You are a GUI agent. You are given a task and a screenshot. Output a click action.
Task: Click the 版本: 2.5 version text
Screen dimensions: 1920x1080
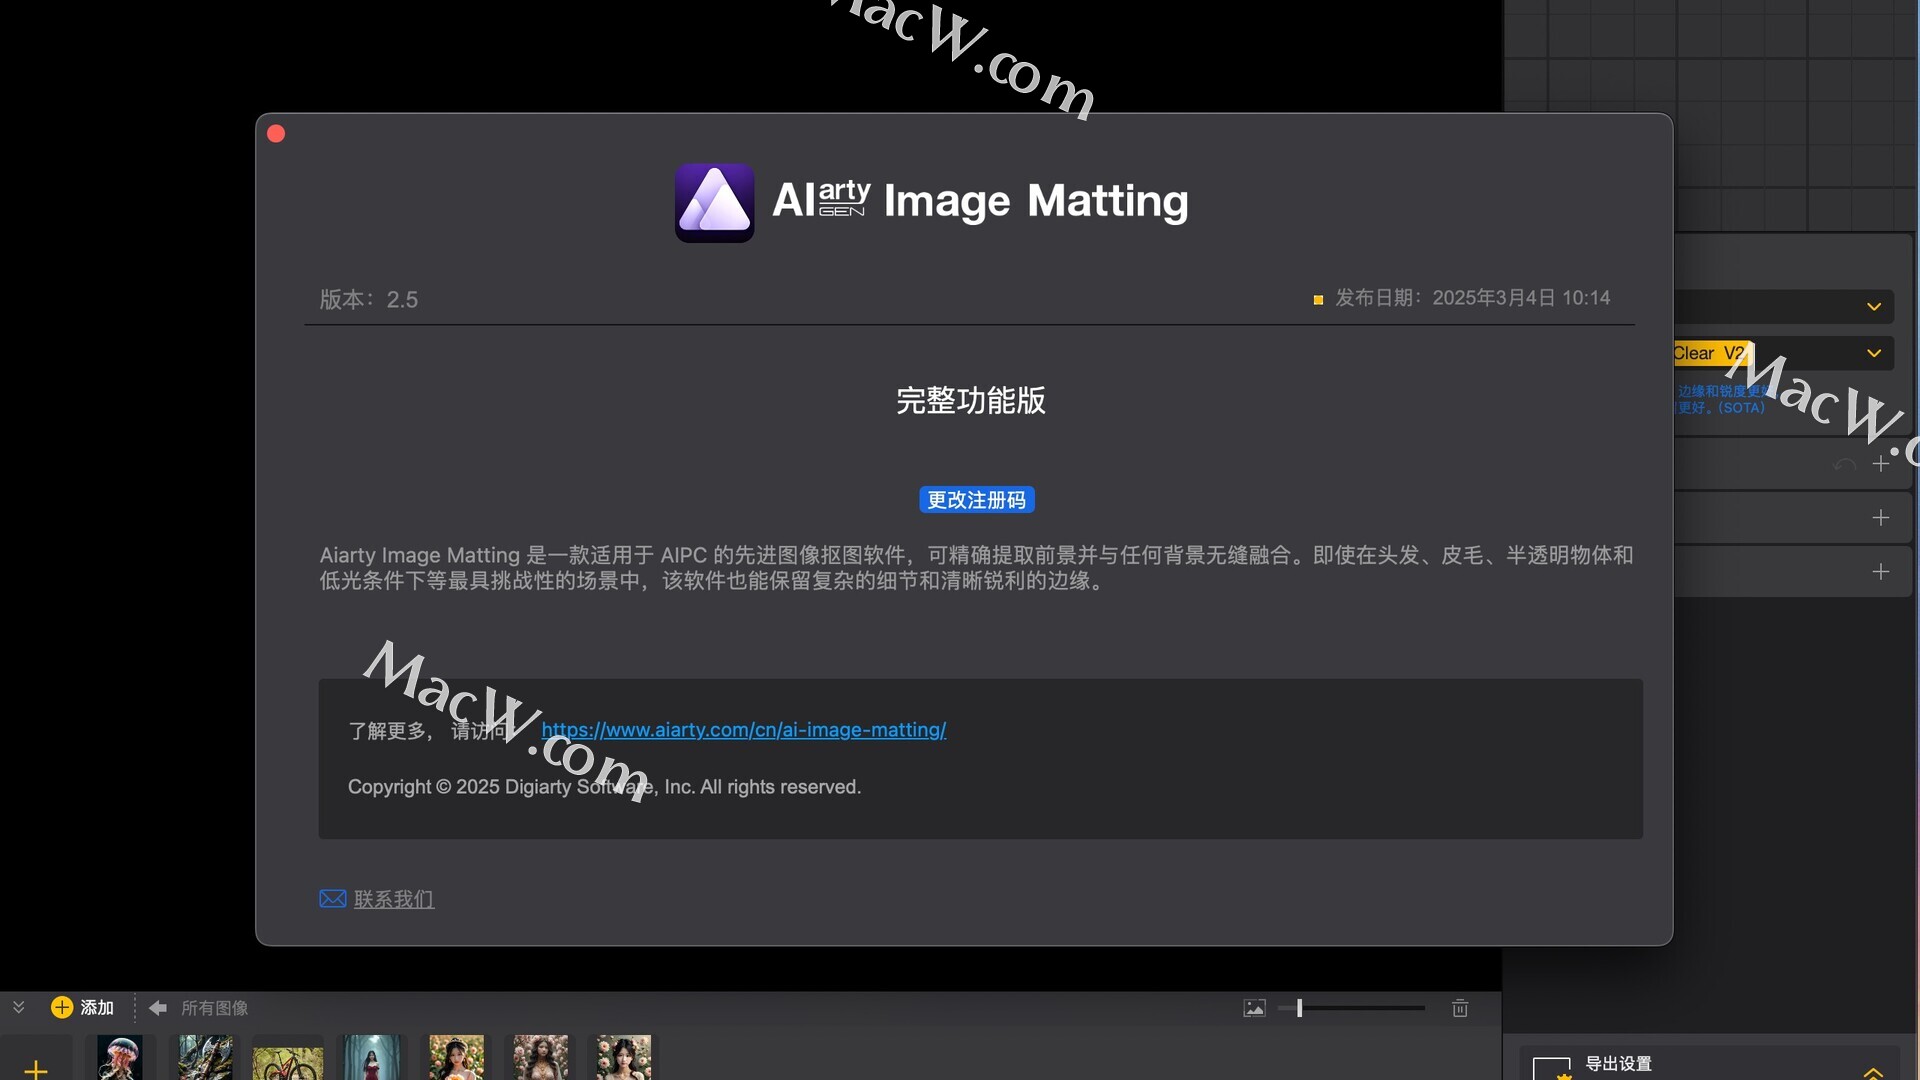pos(369,299)
